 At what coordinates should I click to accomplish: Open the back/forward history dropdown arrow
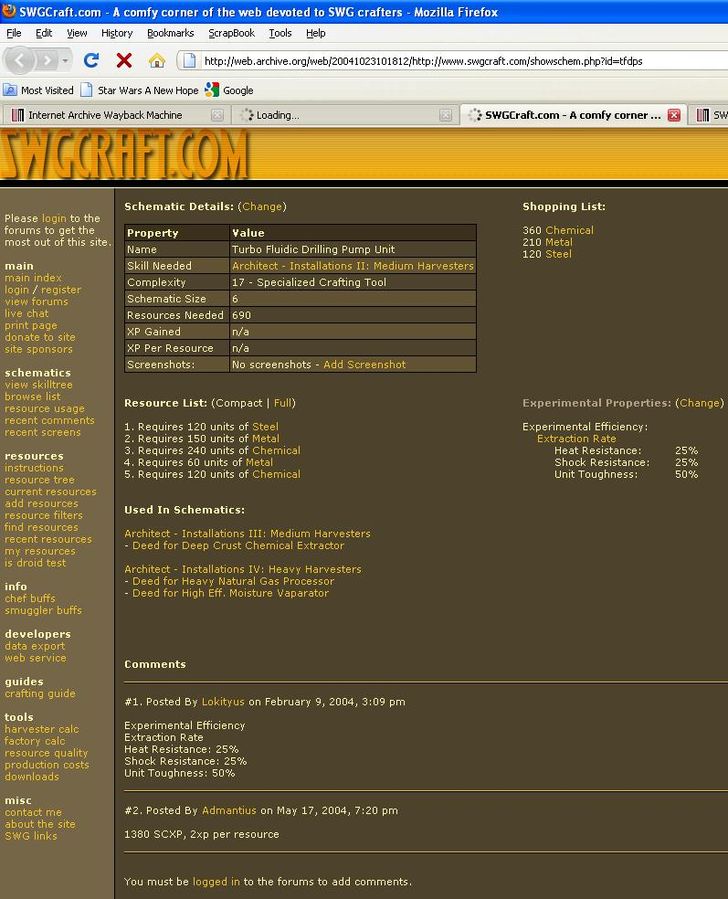coord(64,61)
